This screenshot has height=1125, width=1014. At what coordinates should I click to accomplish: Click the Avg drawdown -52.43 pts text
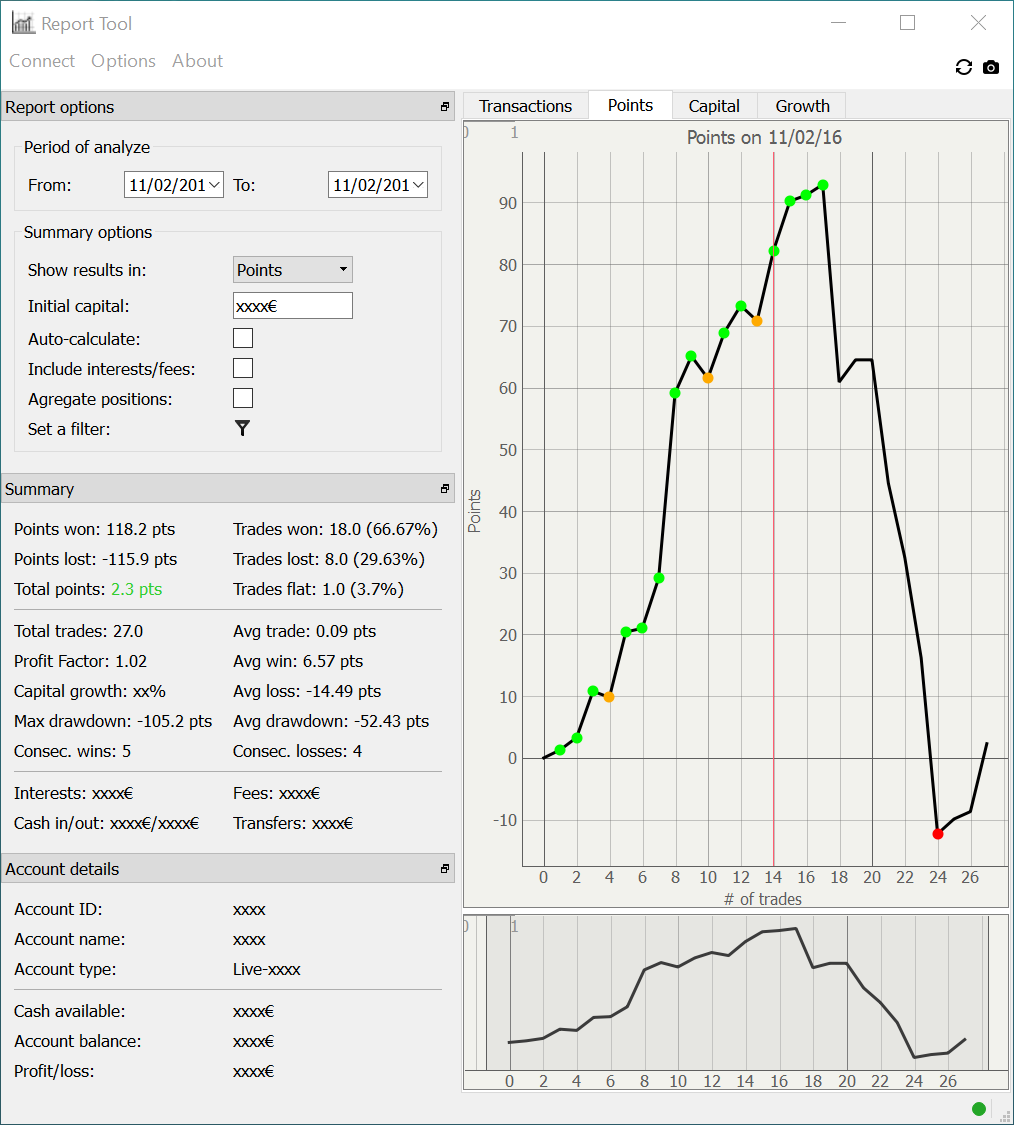coord(331,721)
